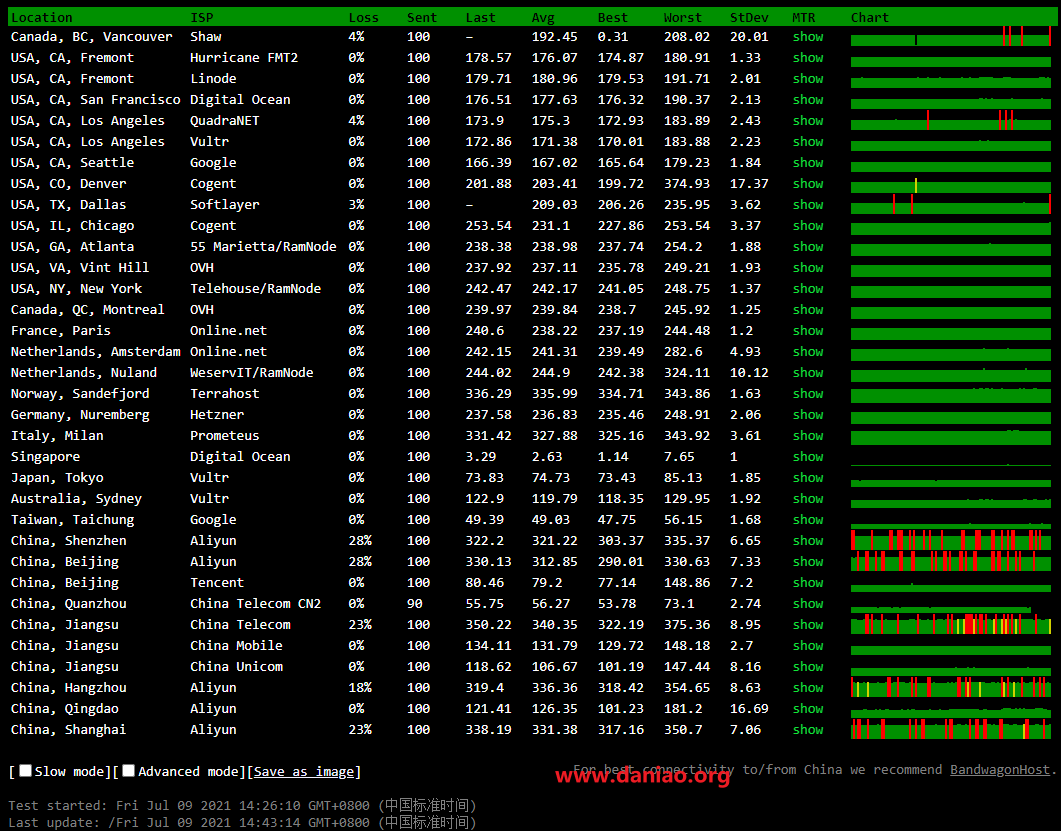Image resolution: width=1061 pixels, height=831 pixels.
Task: Click the Save as image link
Action: coord(304,771)
